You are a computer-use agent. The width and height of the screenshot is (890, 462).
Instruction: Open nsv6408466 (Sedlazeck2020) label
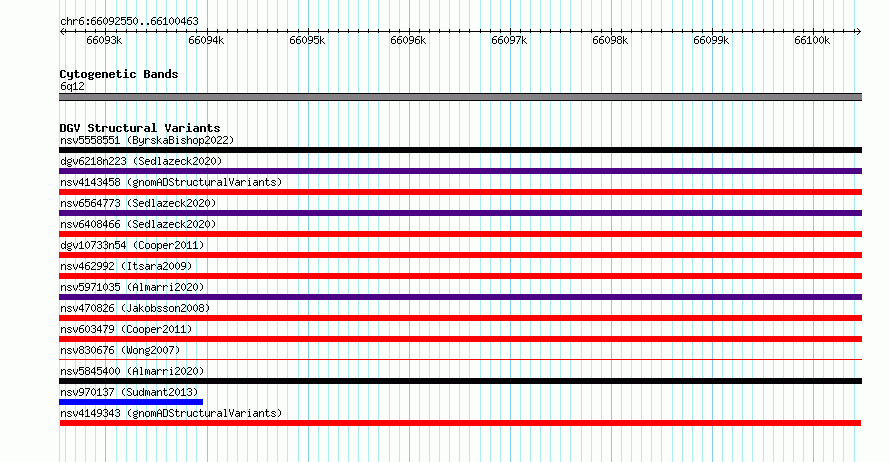pos(138,224)
